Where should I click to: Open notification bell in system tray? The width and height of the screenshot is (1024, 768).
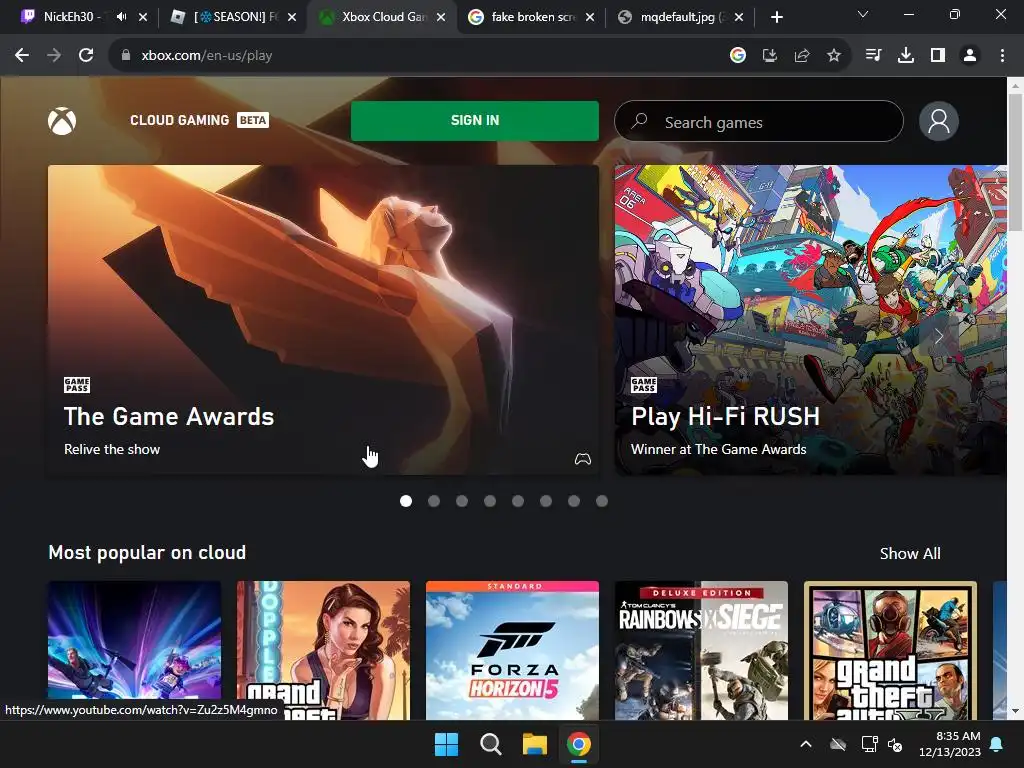pyautogui.click(x=997, y=744)
